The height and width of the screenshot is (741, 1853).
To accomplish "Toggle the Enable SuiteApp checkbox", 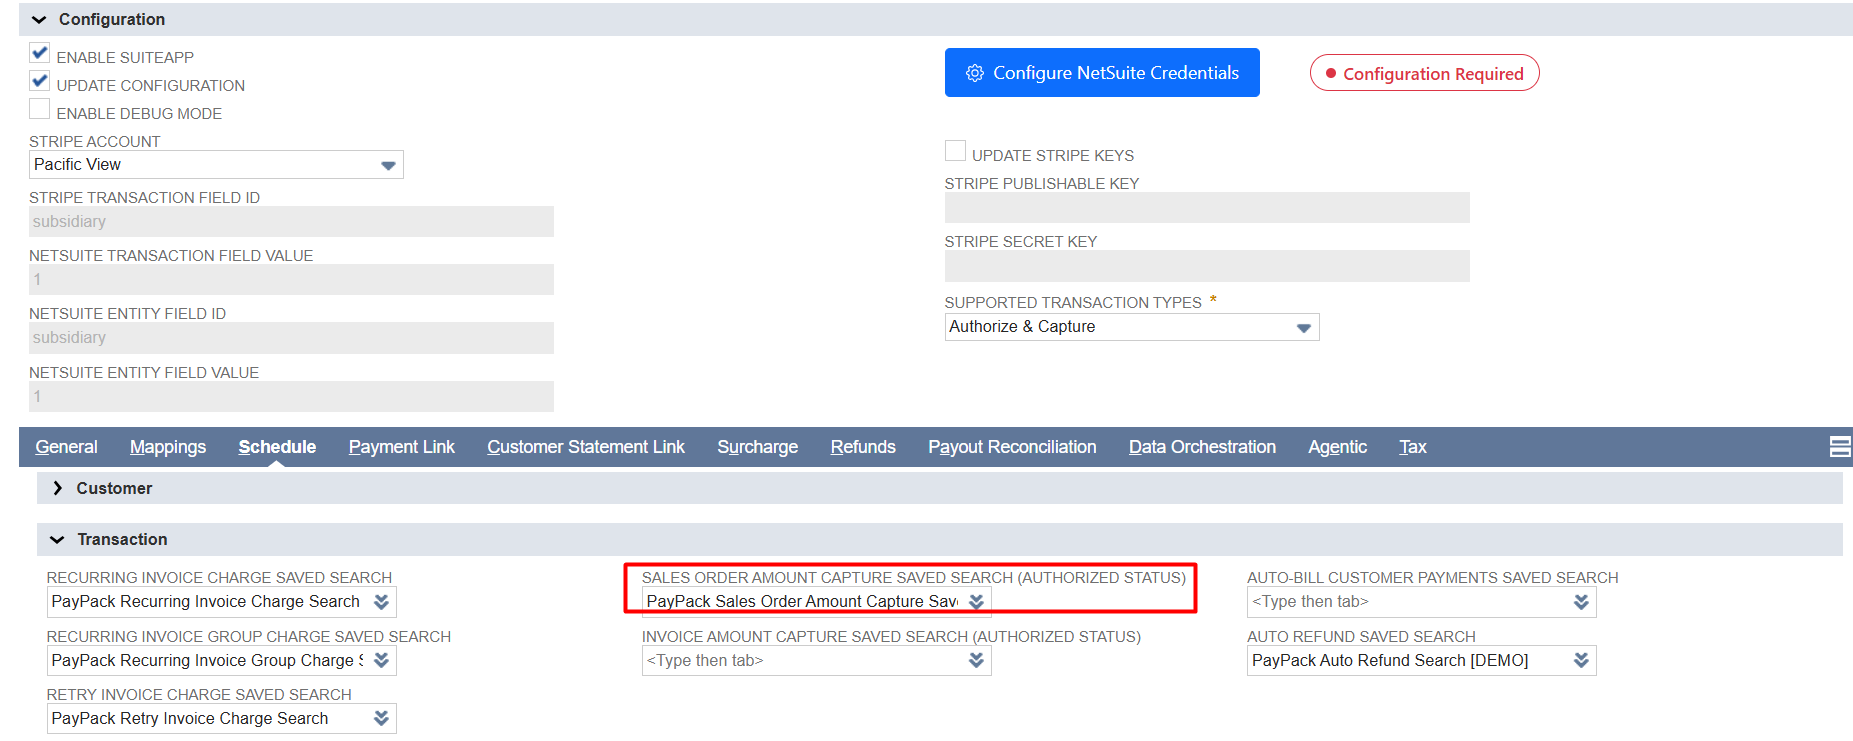I will (x=40, y=53).
